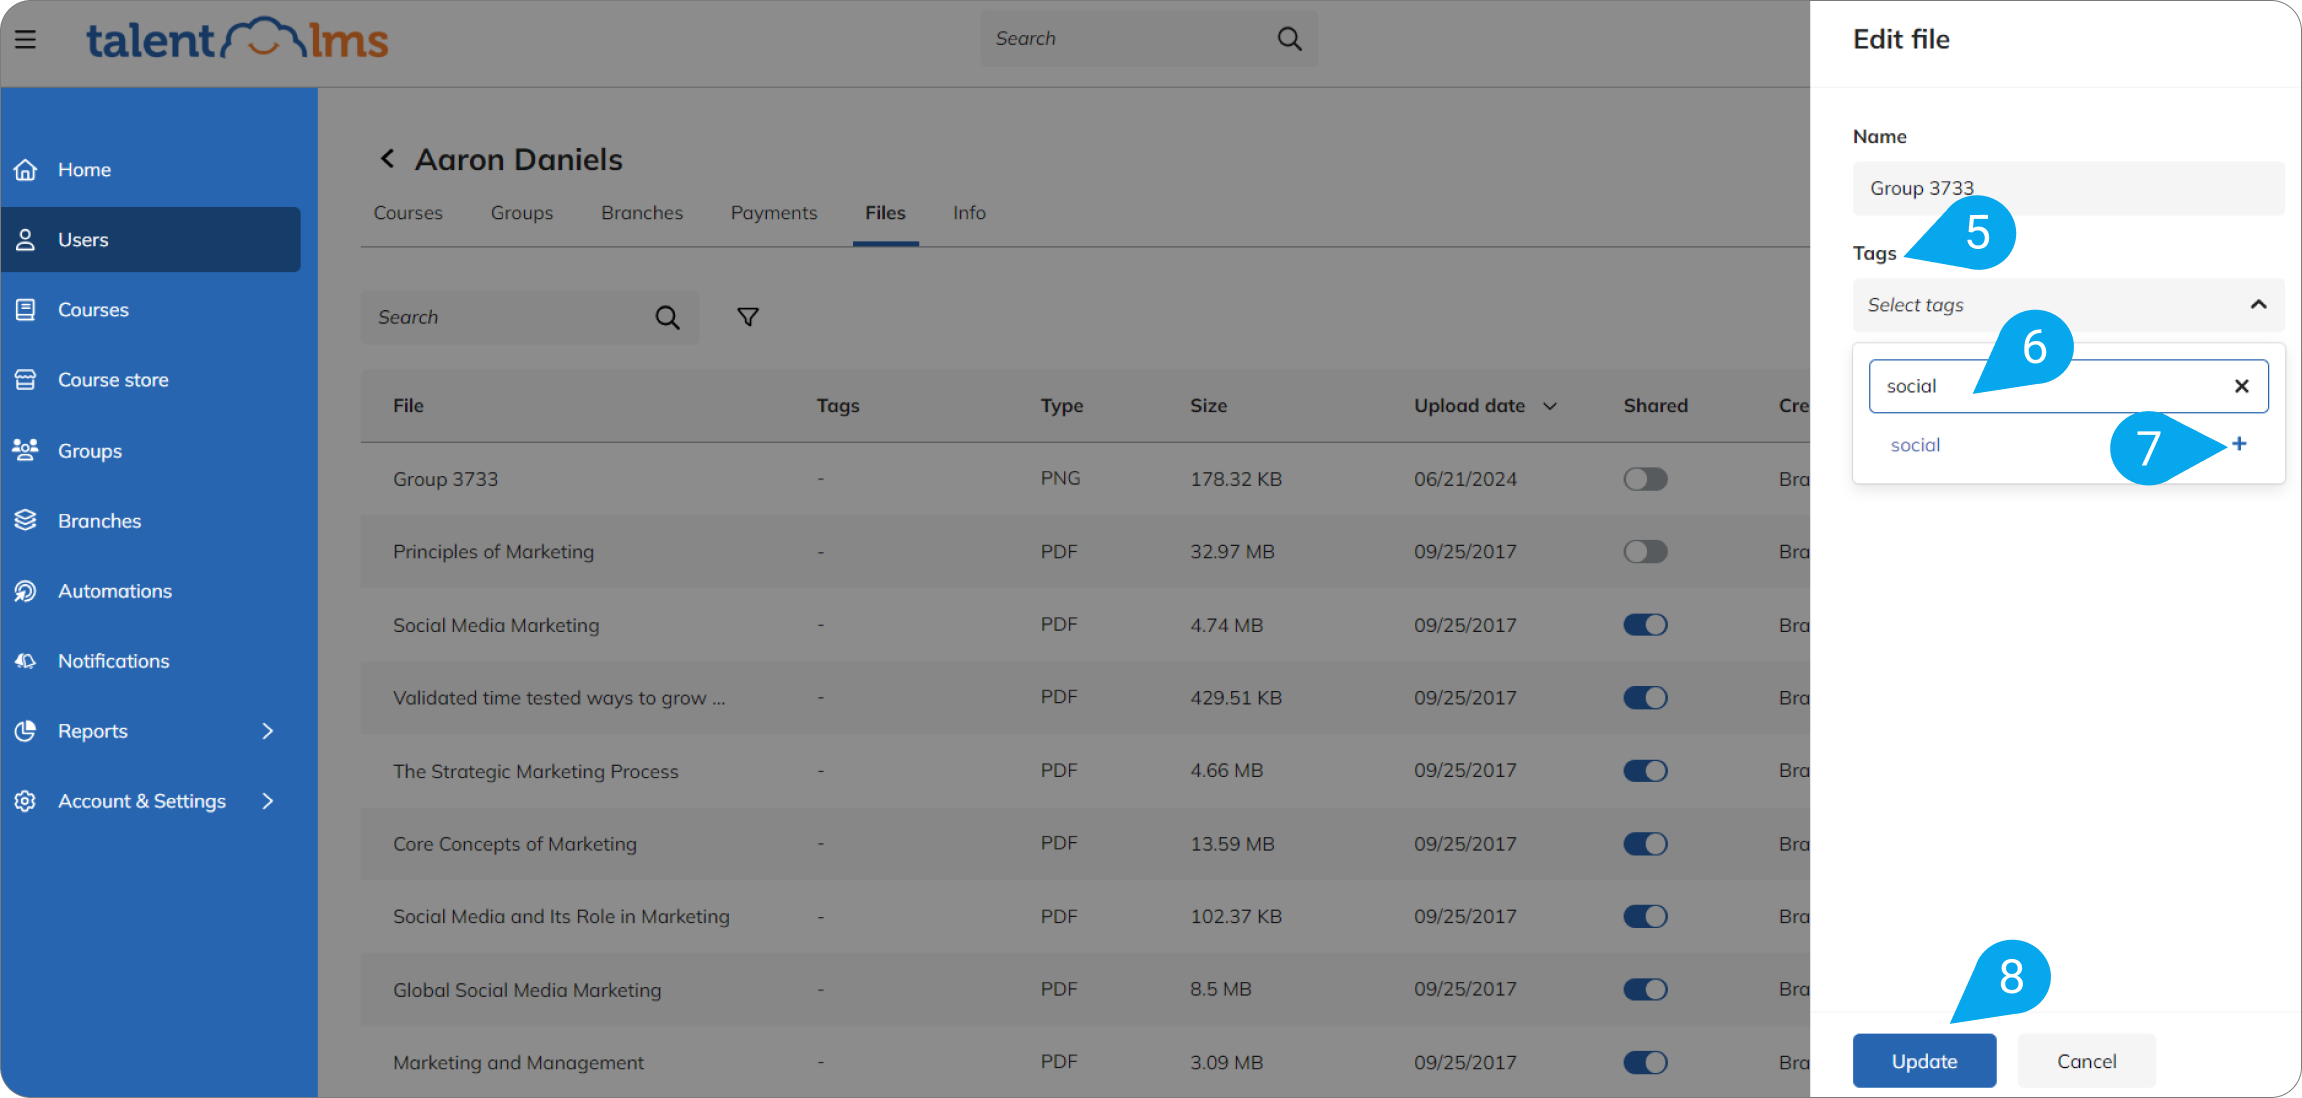The width and height of the screenshot is (2302, 1098).
Task: Click file name Marketing and Management
Action: coord(518,1063)
